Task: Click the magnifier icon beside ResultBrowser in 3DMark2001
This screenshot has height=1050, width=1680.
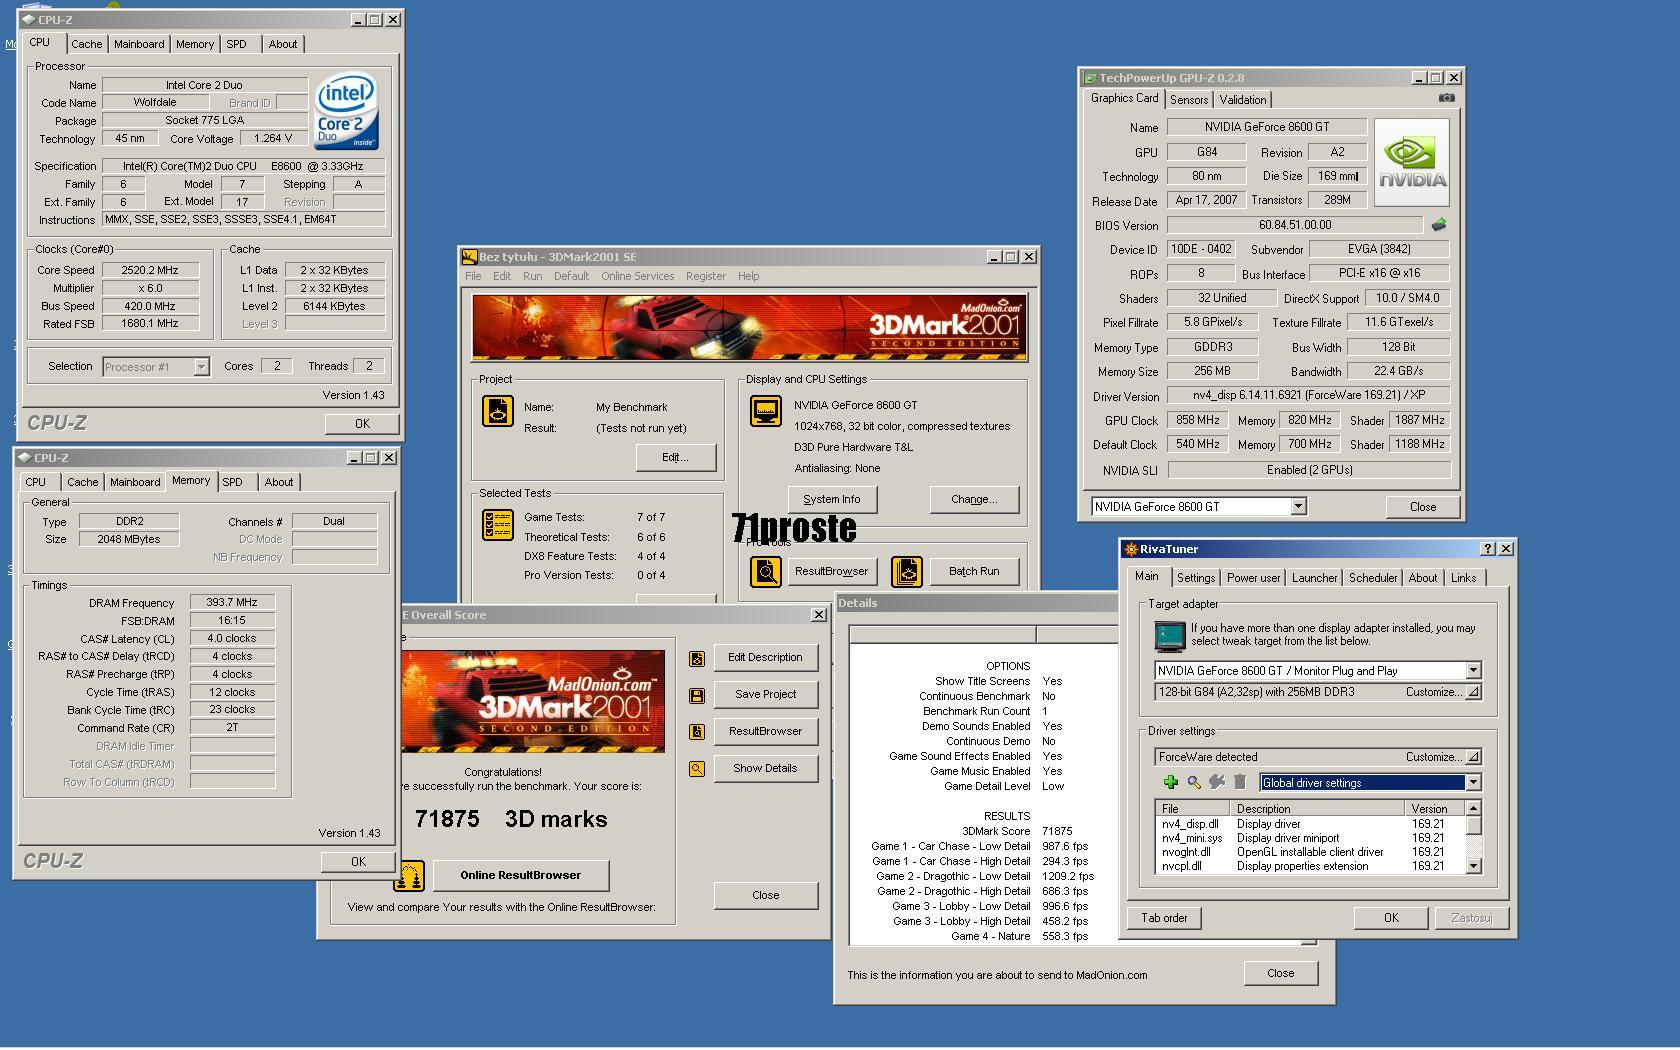Action: [766, 571]
